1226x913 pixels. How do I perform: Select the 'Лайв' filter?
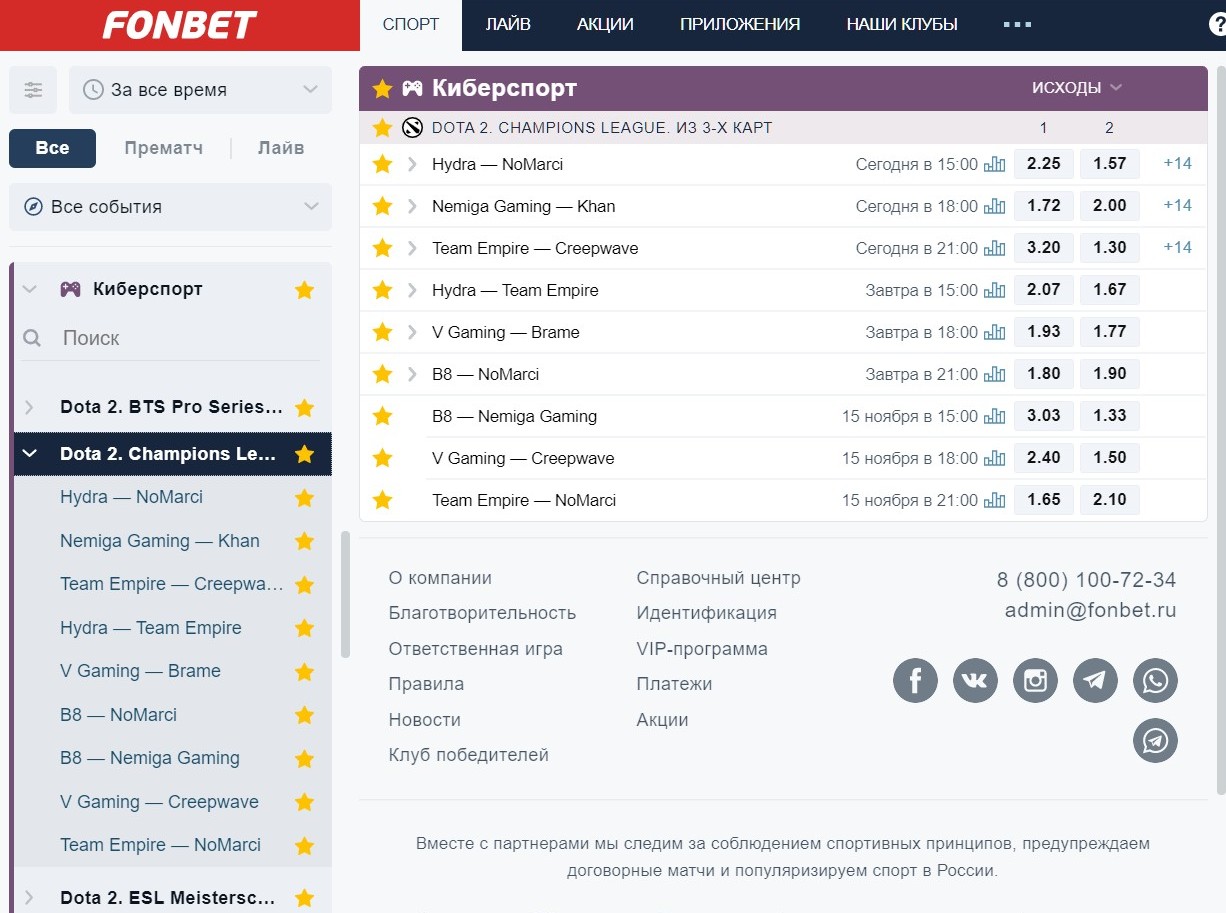click(281, 148)
